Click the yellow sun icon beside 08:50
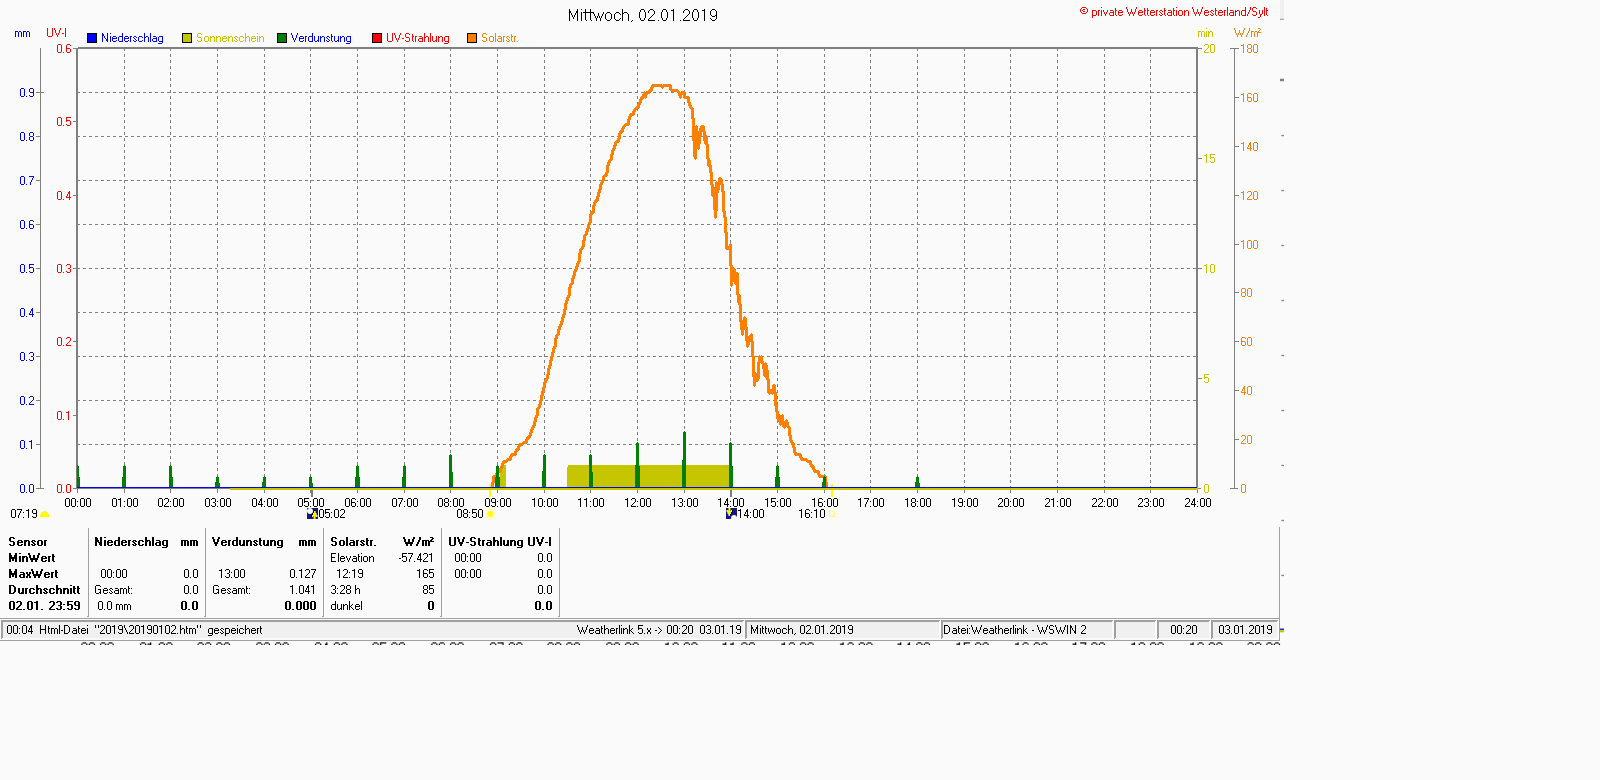The image size is (1600, 780). (x=490, y=514)
